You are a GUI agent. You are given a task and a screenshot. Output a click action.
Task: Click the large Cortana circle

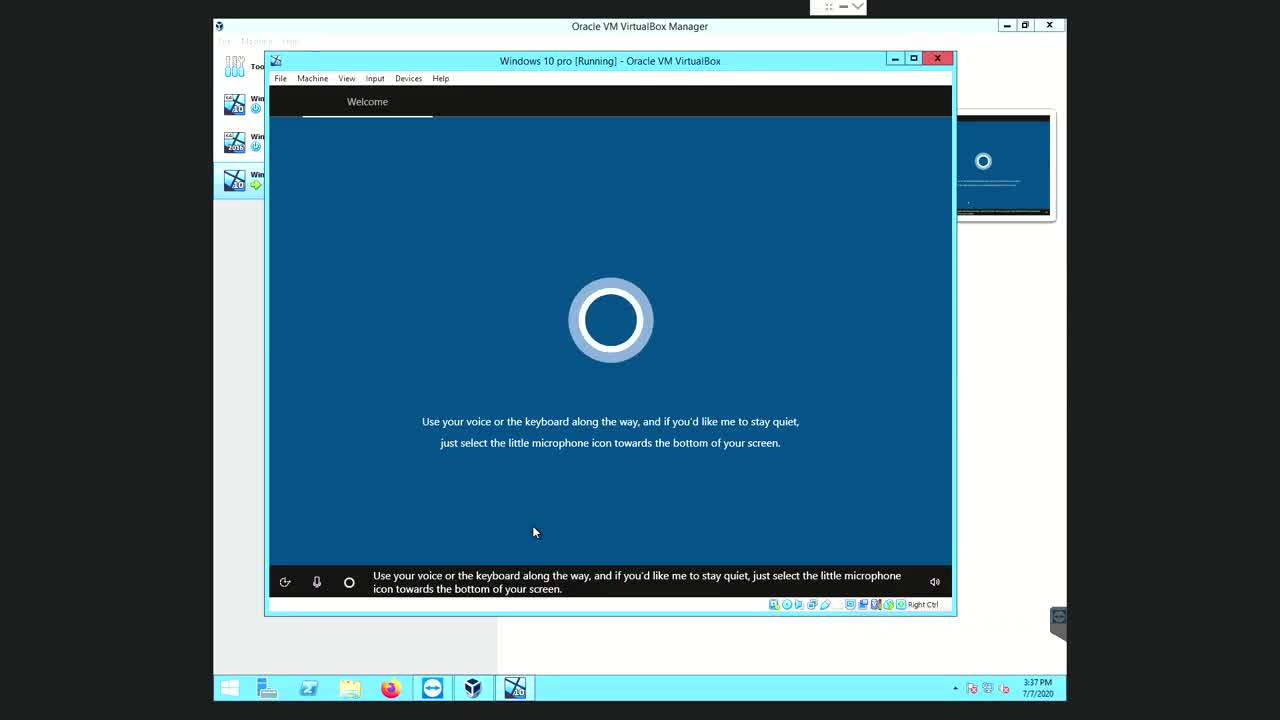(x=611, y=320)
